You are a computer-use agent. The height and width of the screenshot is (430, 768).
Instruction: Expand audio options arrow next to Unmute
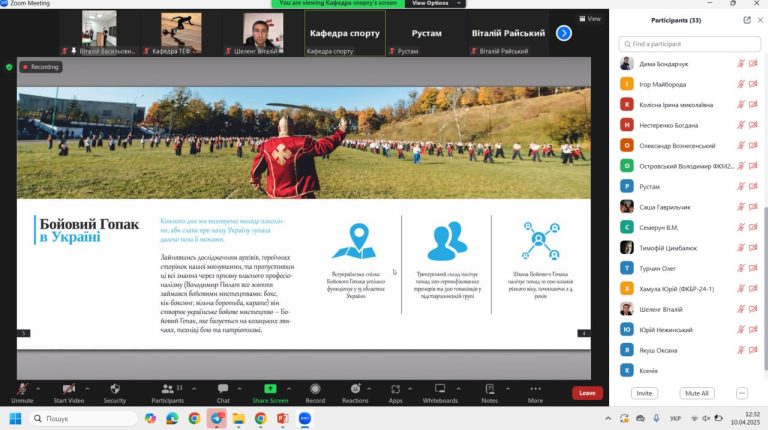tap(38, 389)
